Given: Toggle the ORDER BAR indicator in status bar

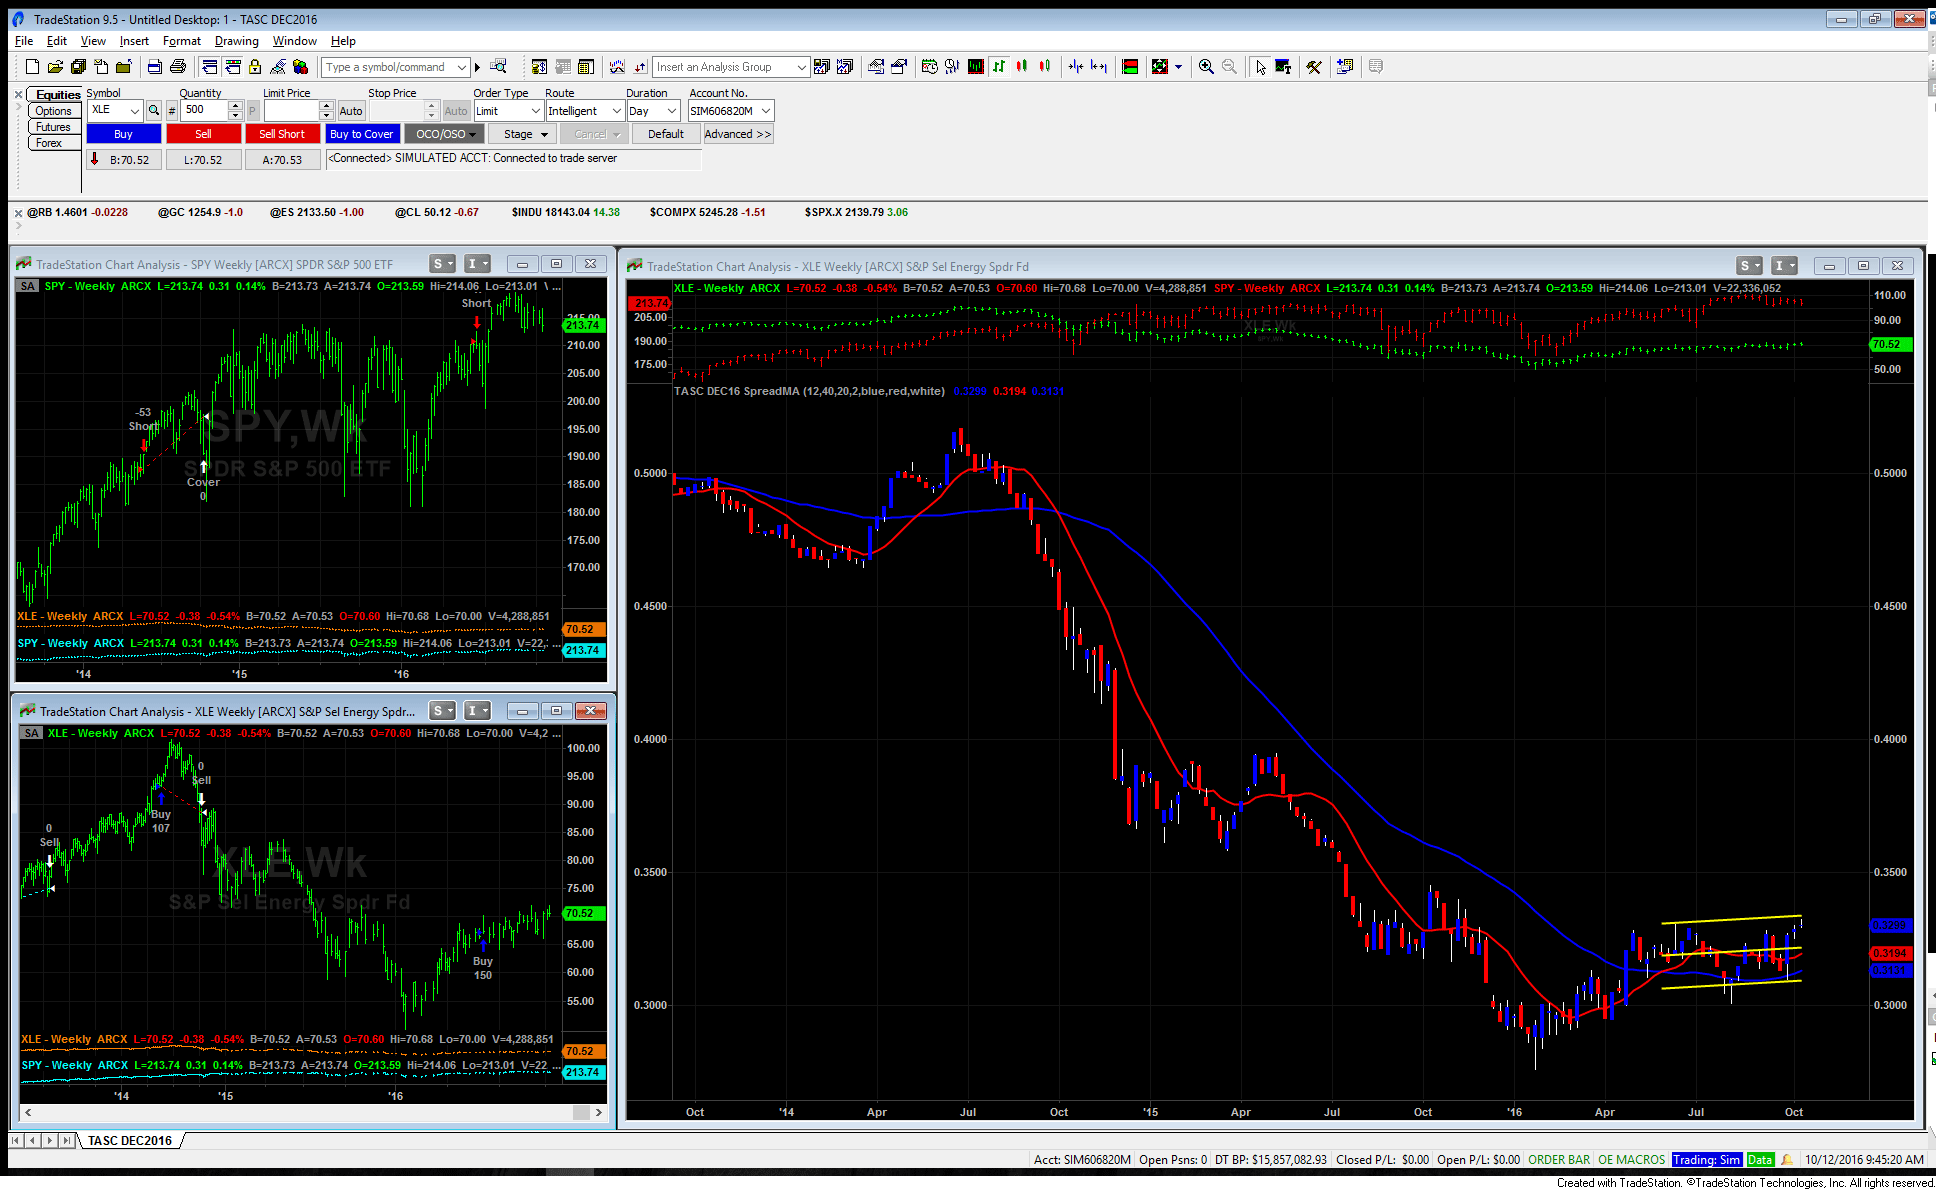Looking at the screenshot, I should coord(1559,1160).
